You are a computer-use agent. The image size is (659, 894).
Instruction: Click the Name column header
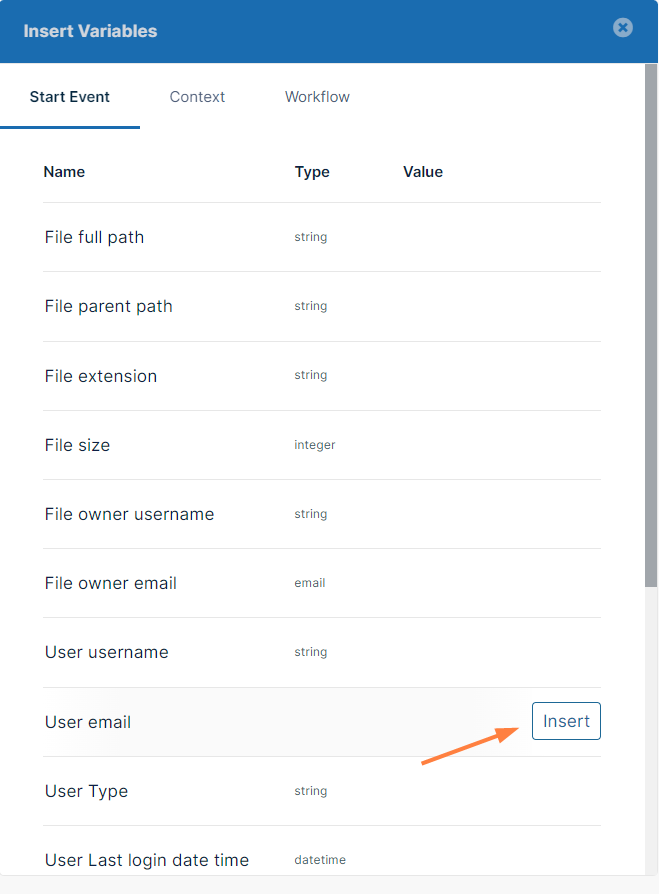point(64,172)
